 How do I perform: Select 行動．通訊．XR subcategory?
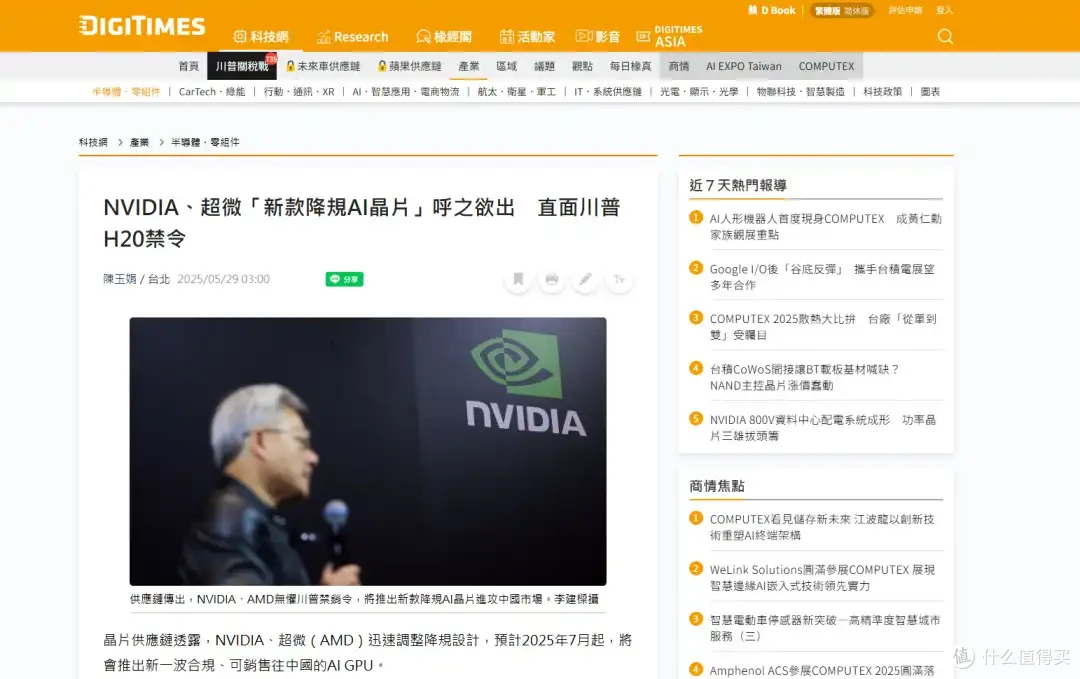[299, 92]
